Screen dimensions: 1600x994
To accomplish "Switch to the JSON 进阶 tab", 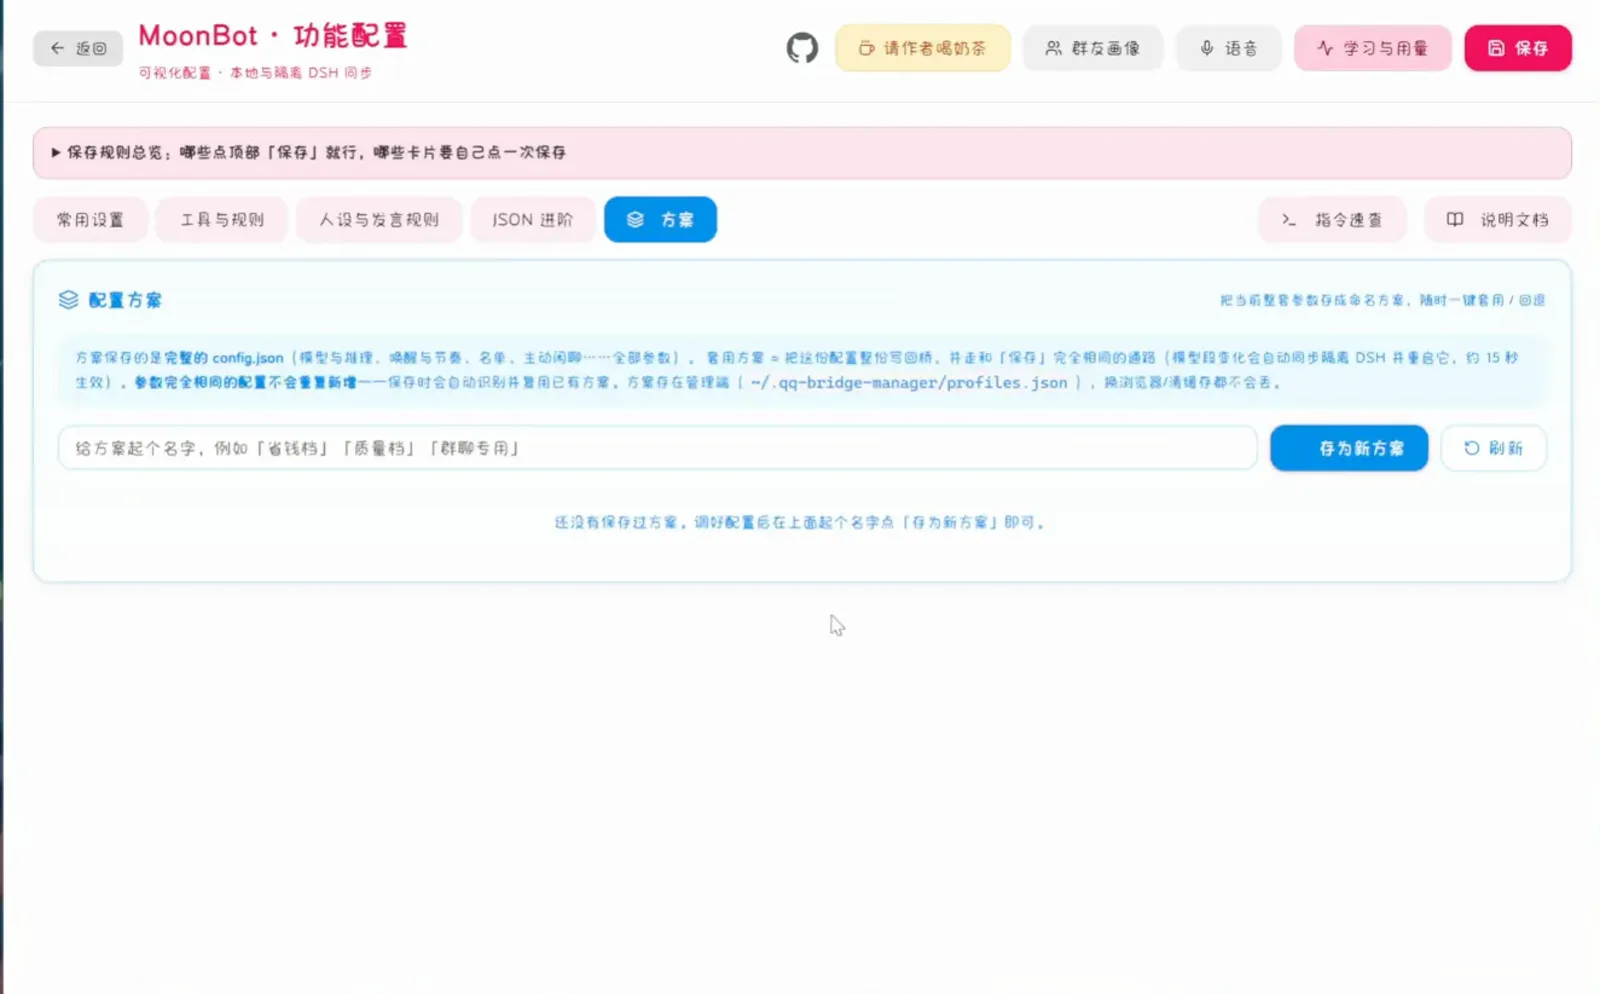I will [x=533, y=220].
